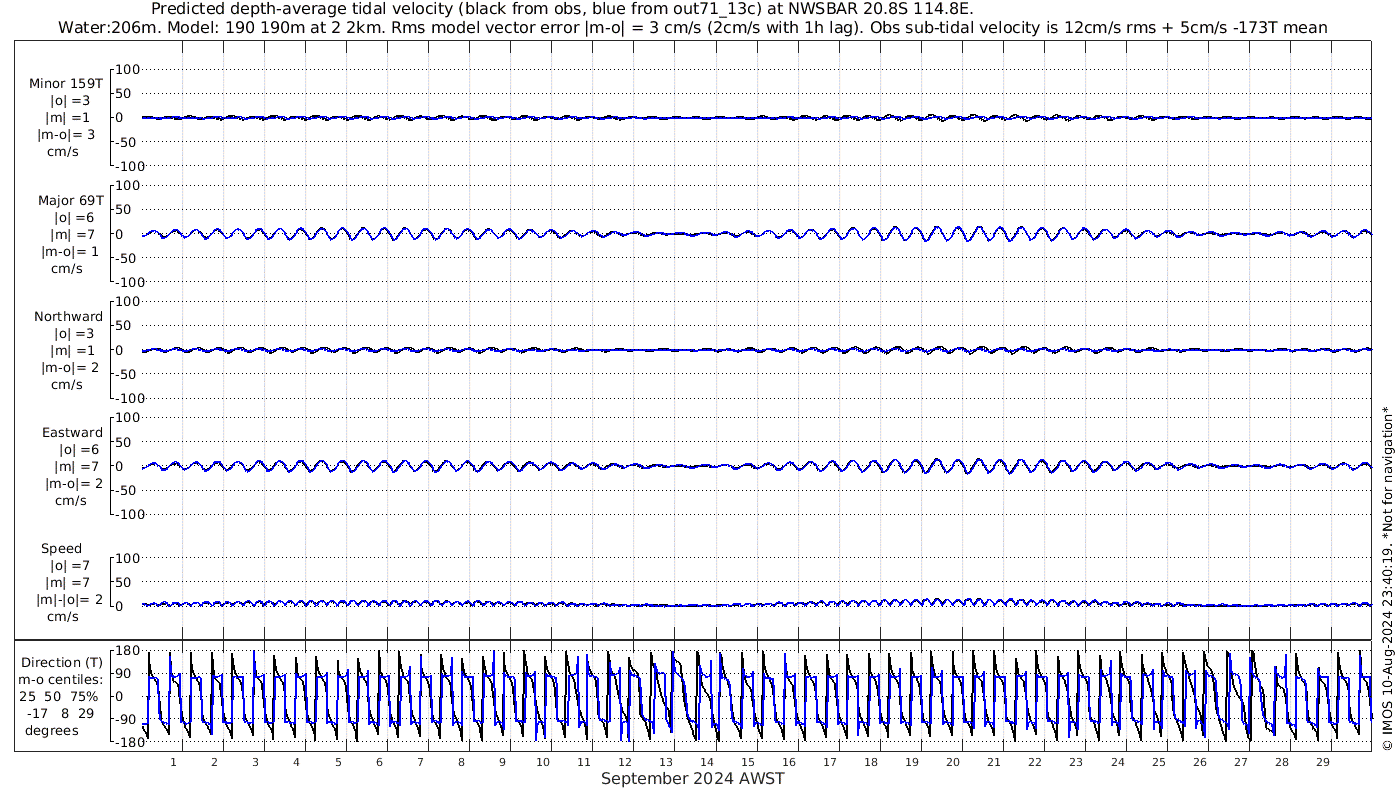The width and height of the screenshot is (1400, 800).
Task: Click the '|m-o|= 3' value under Minor 159T
Action: tap(67, 135)
